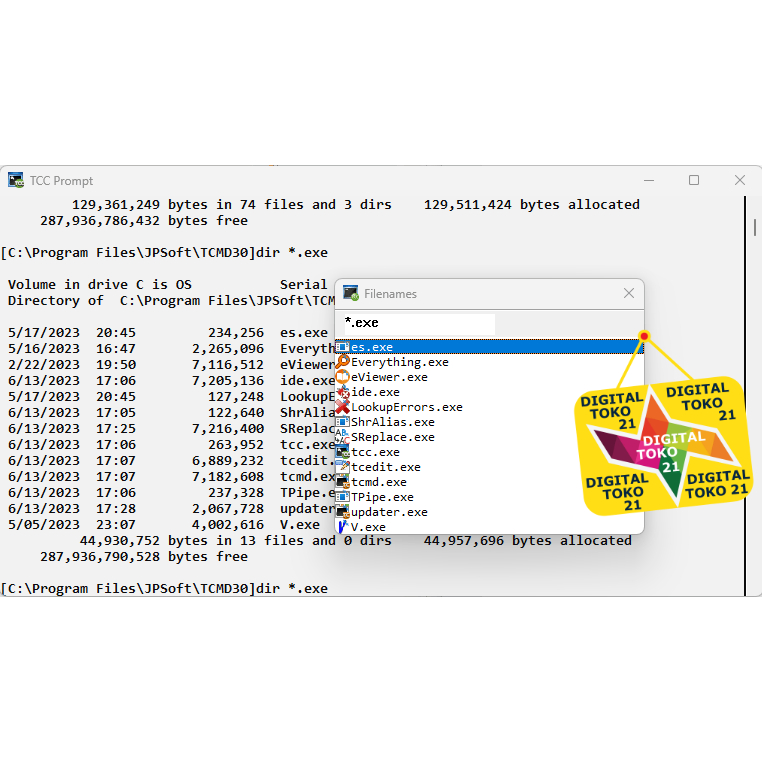Click the eViewer.exe orange icon

[343, 377]
